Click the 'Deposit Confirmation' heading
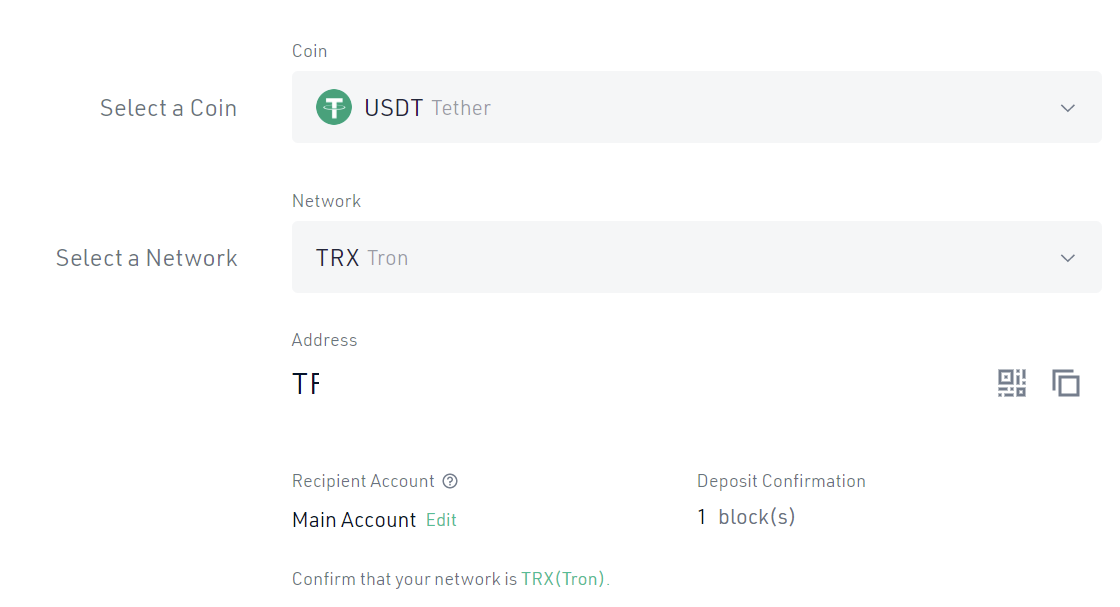The height and width of the screenshot is (607, 1120). click(x=781, y=481)
